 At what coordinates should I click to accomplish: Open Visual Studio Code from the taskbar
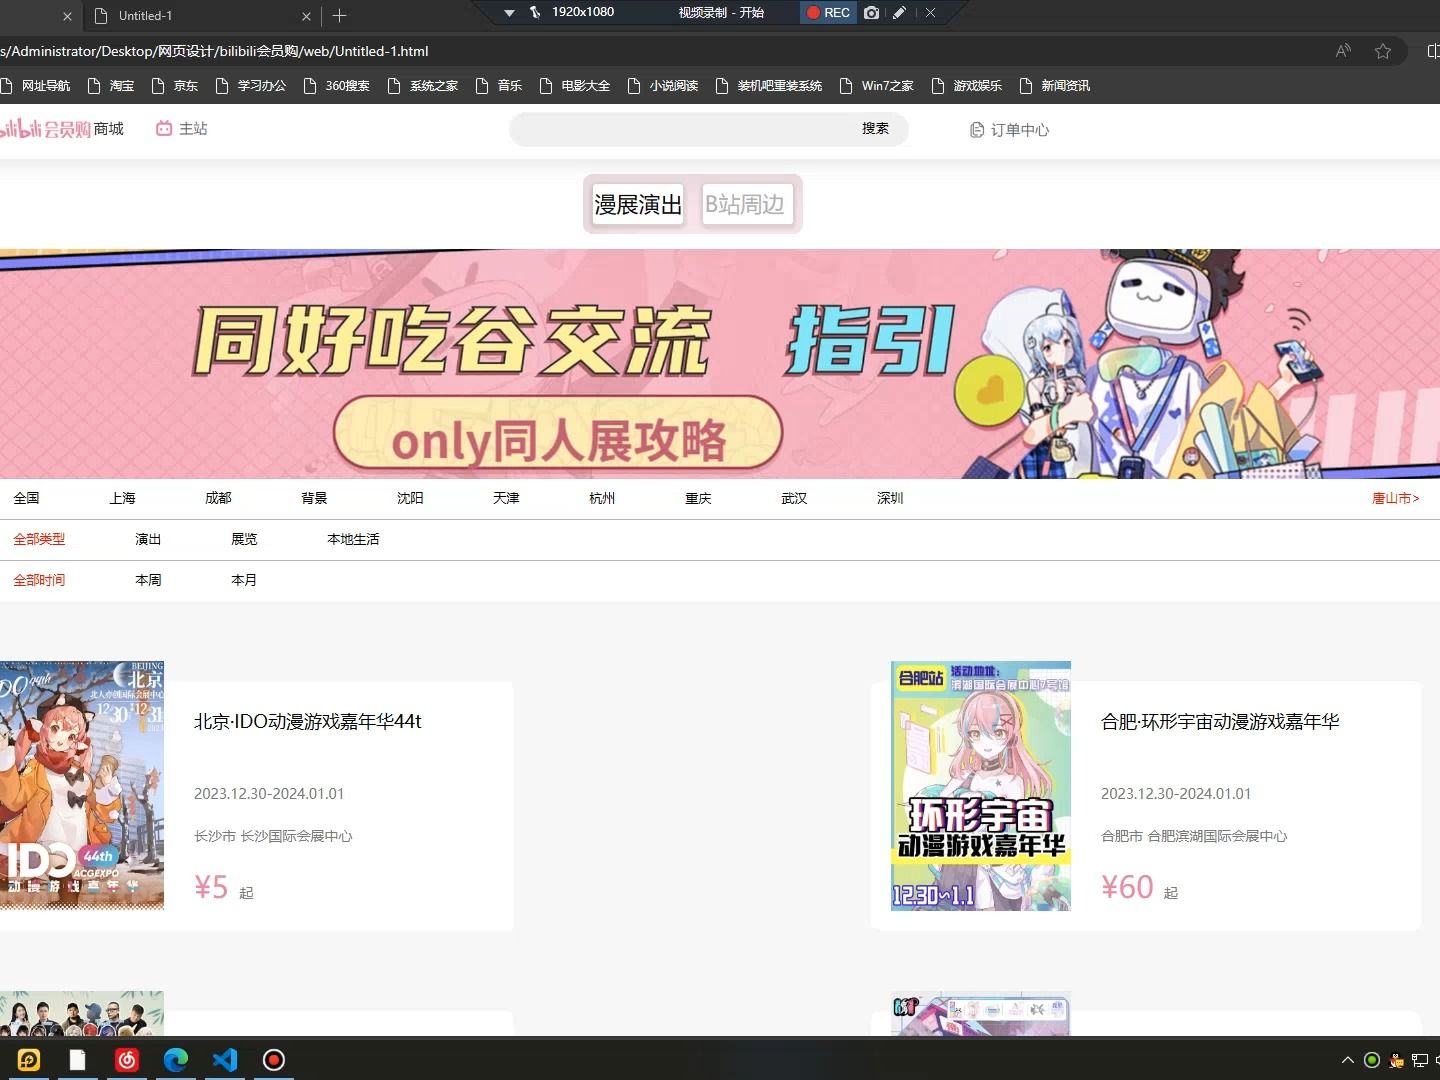coord(225,1060)
